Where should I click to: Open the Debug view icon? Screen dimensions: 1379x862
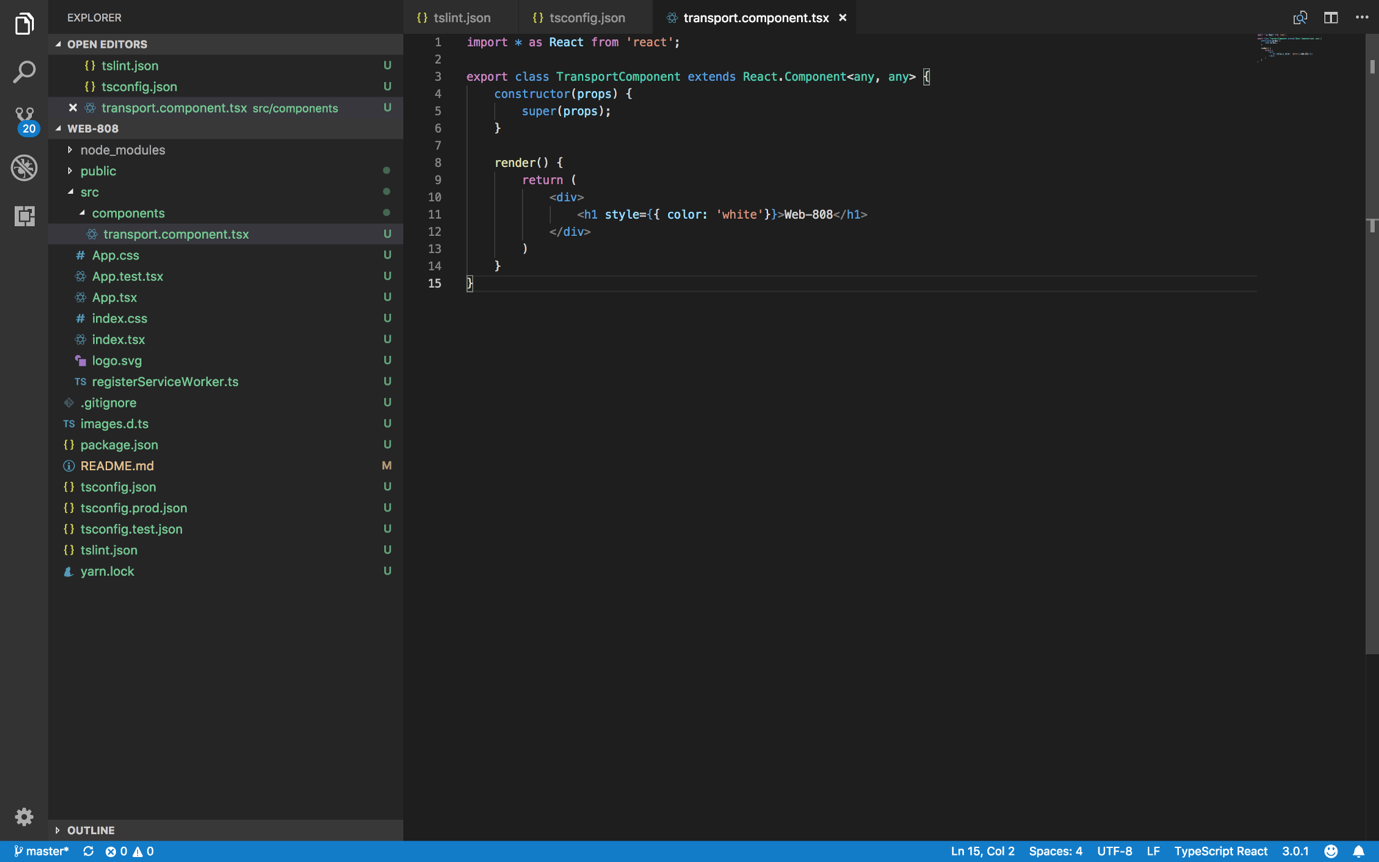coord(24,168)
